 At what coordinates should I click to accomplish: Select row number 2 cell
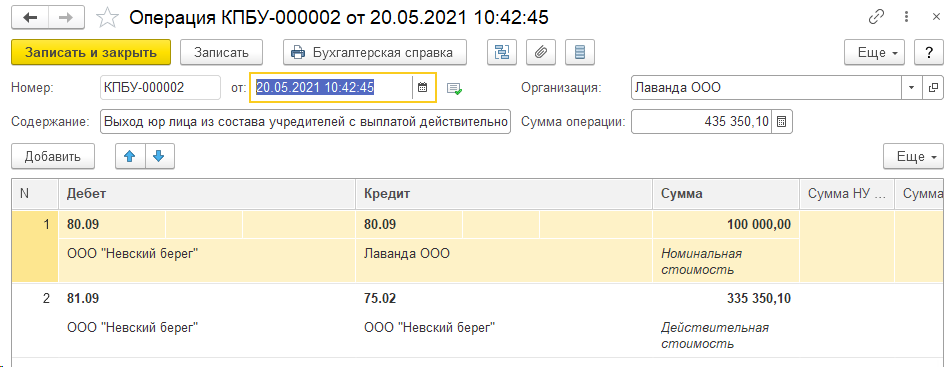tap(35, 320)
